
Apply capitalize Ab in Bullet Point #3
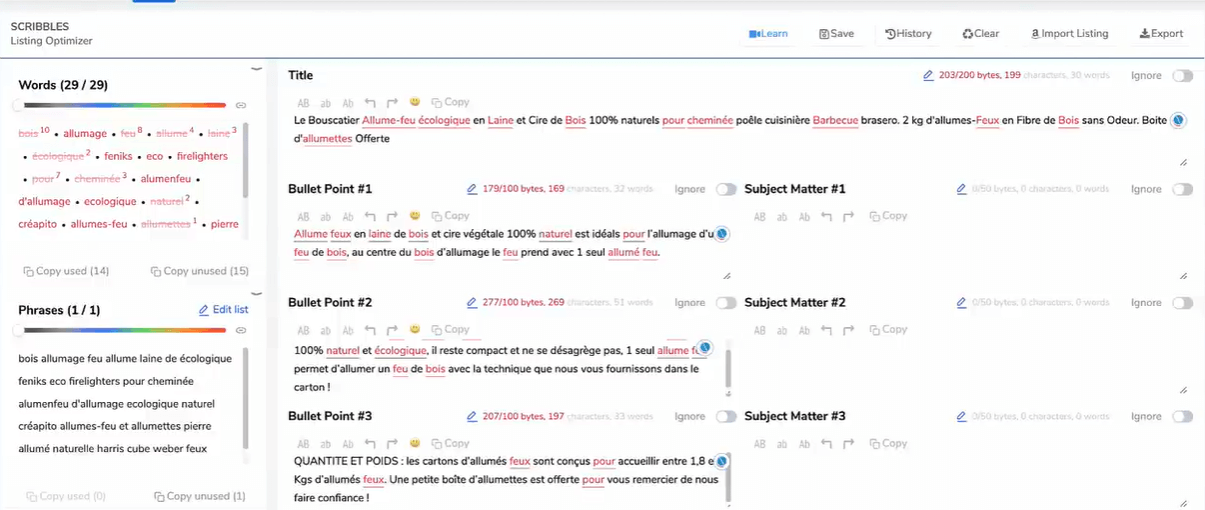tap(348, 445)
